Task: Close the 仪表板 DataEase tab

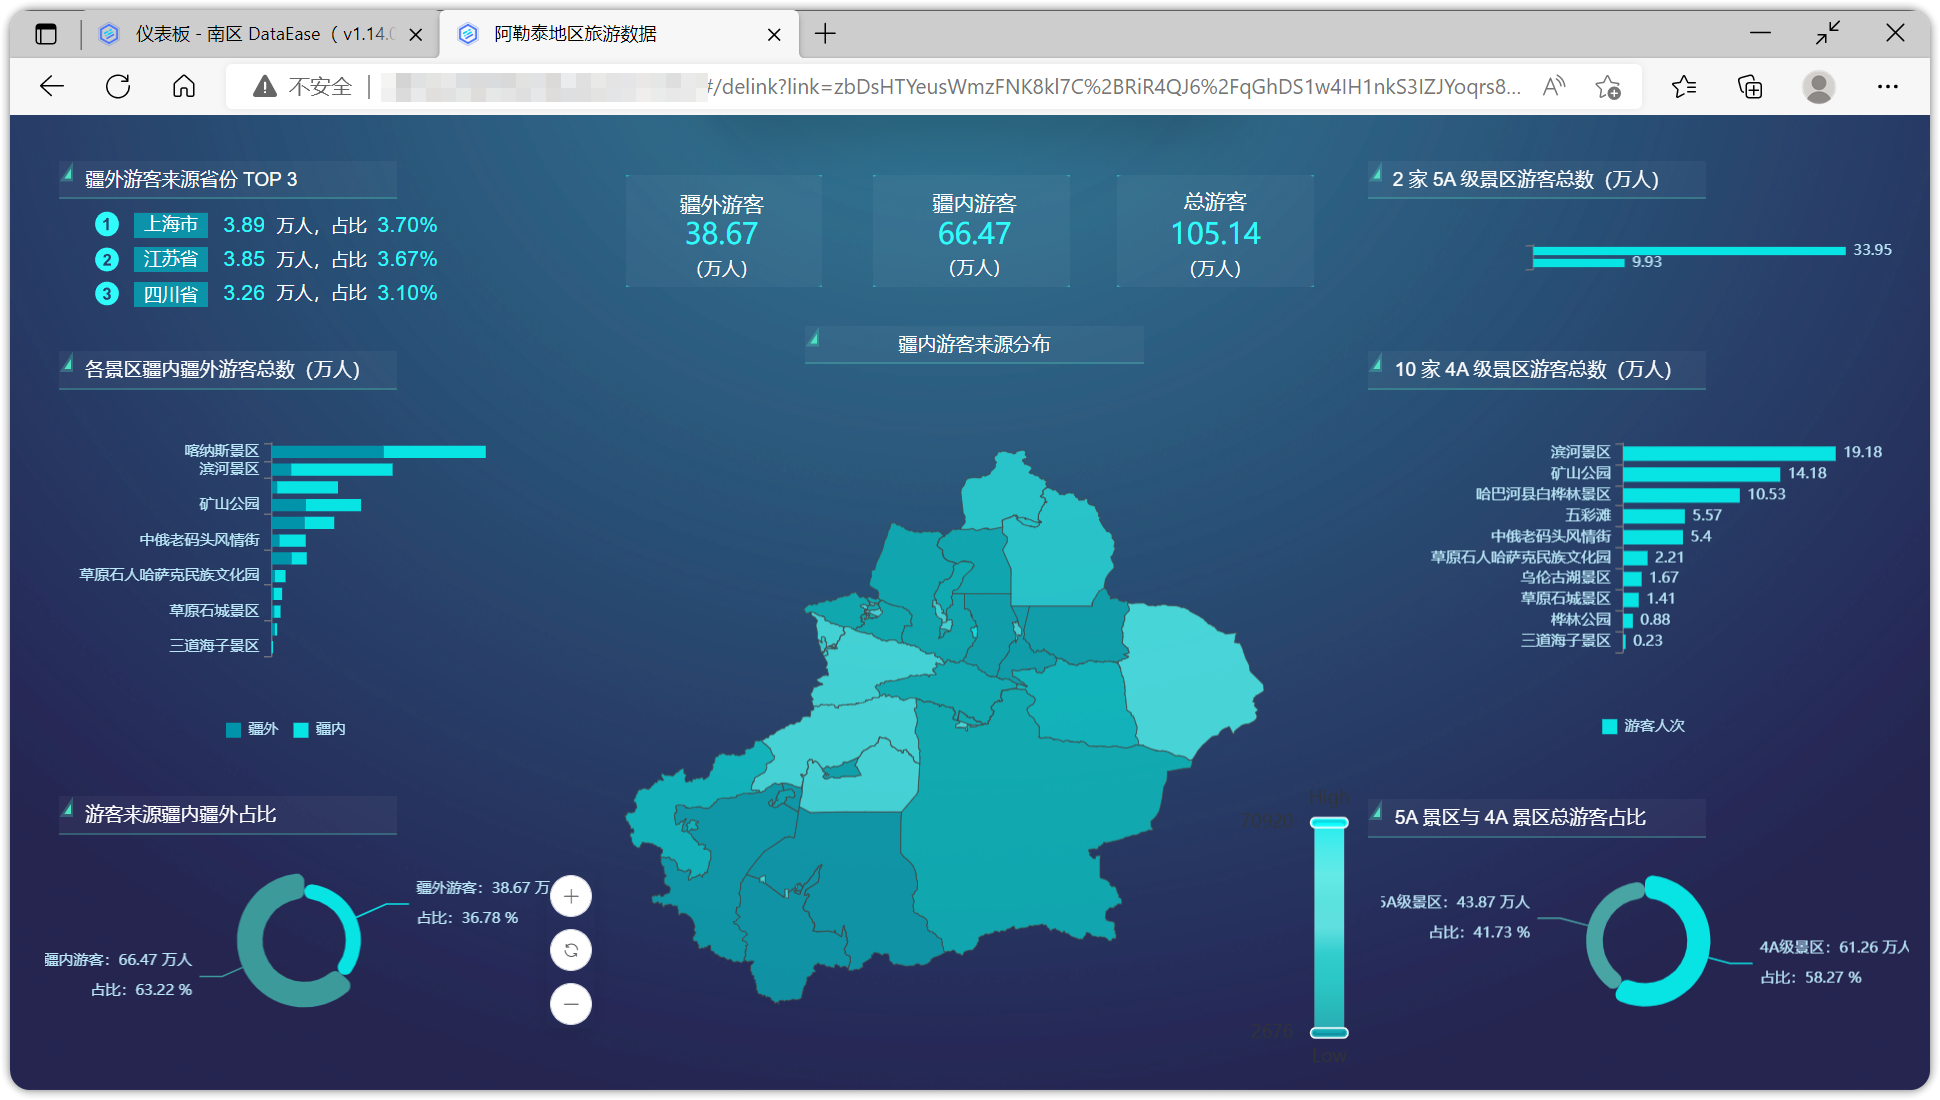Action: click(x=416, y=35)
